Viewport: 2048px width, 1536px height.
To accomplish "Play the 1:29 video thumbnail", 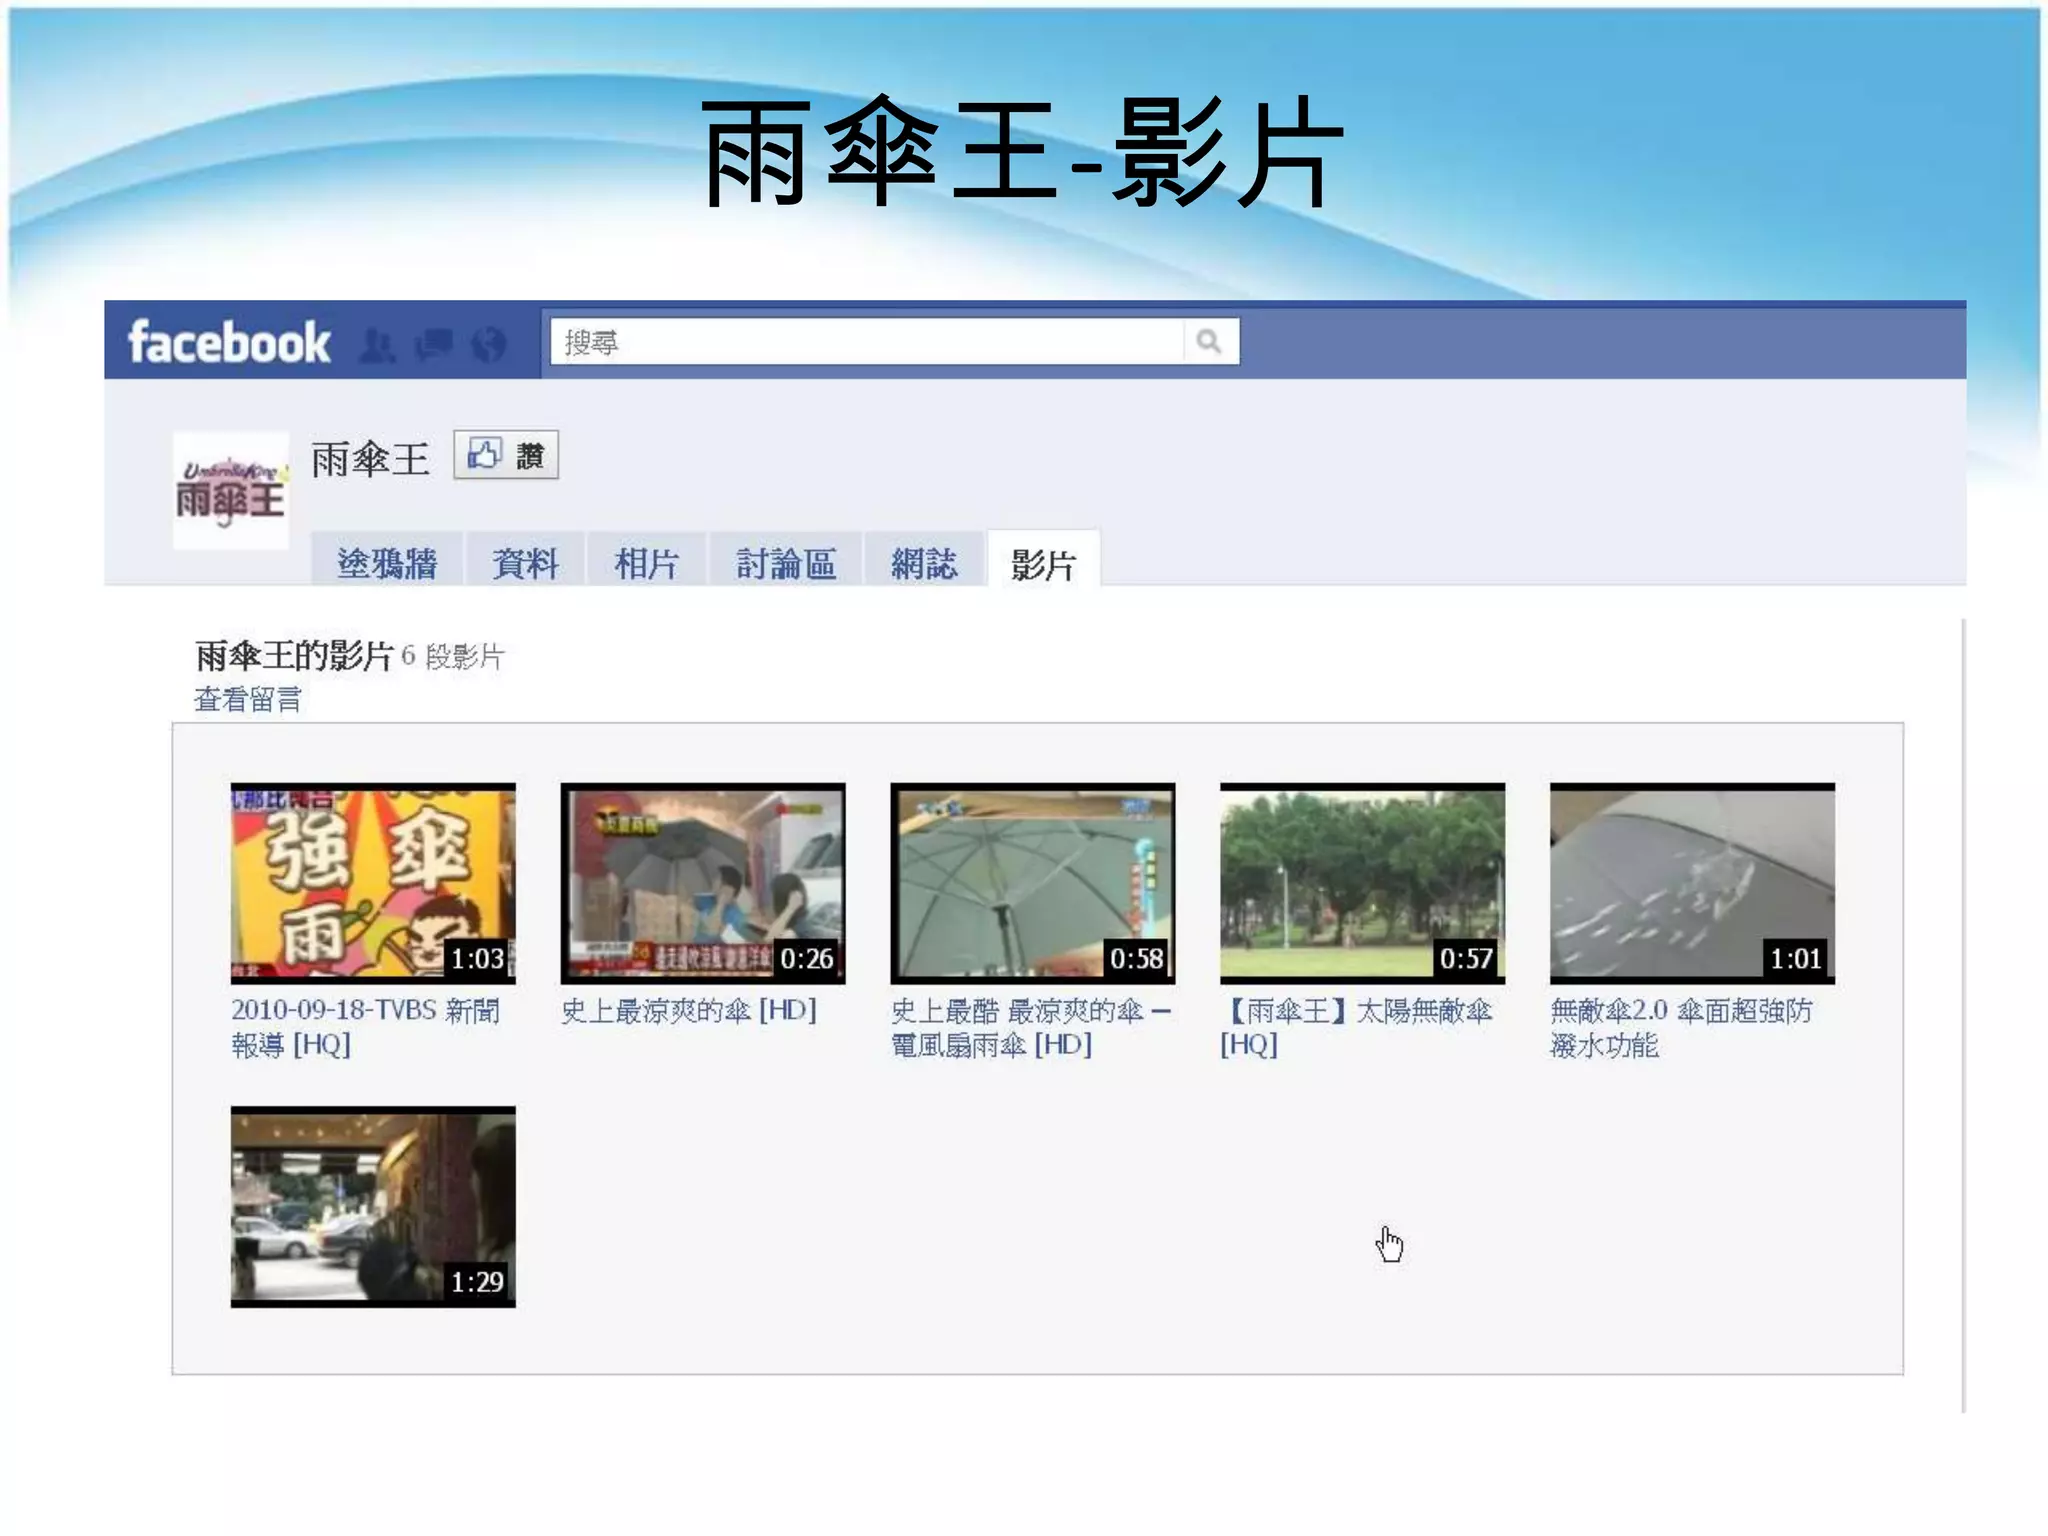I will 373,1206.
